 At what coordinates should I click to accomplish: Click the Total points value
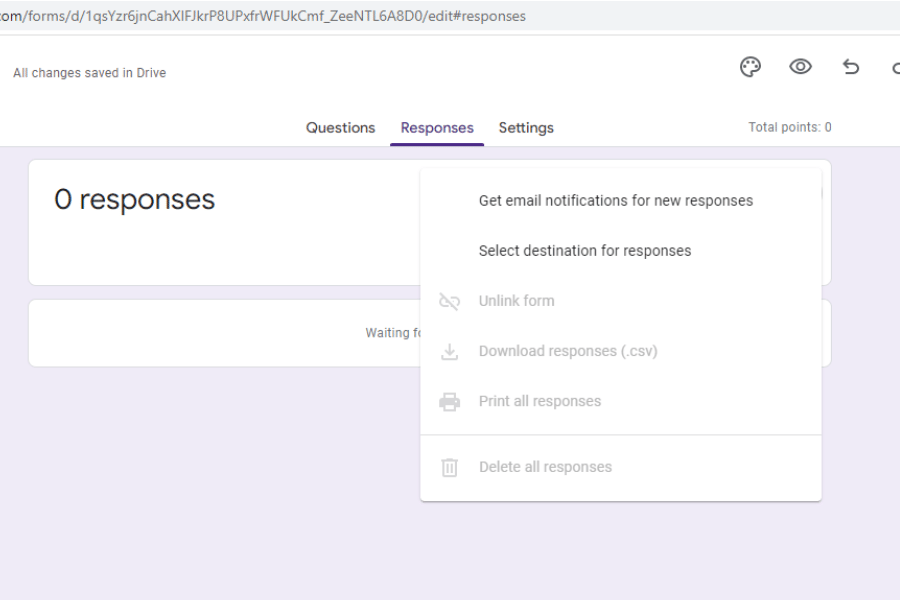tap(789, 127)
